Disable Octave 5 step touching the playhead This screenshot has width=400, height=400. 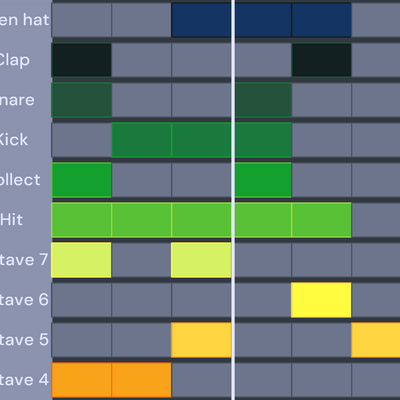[201, 340]
